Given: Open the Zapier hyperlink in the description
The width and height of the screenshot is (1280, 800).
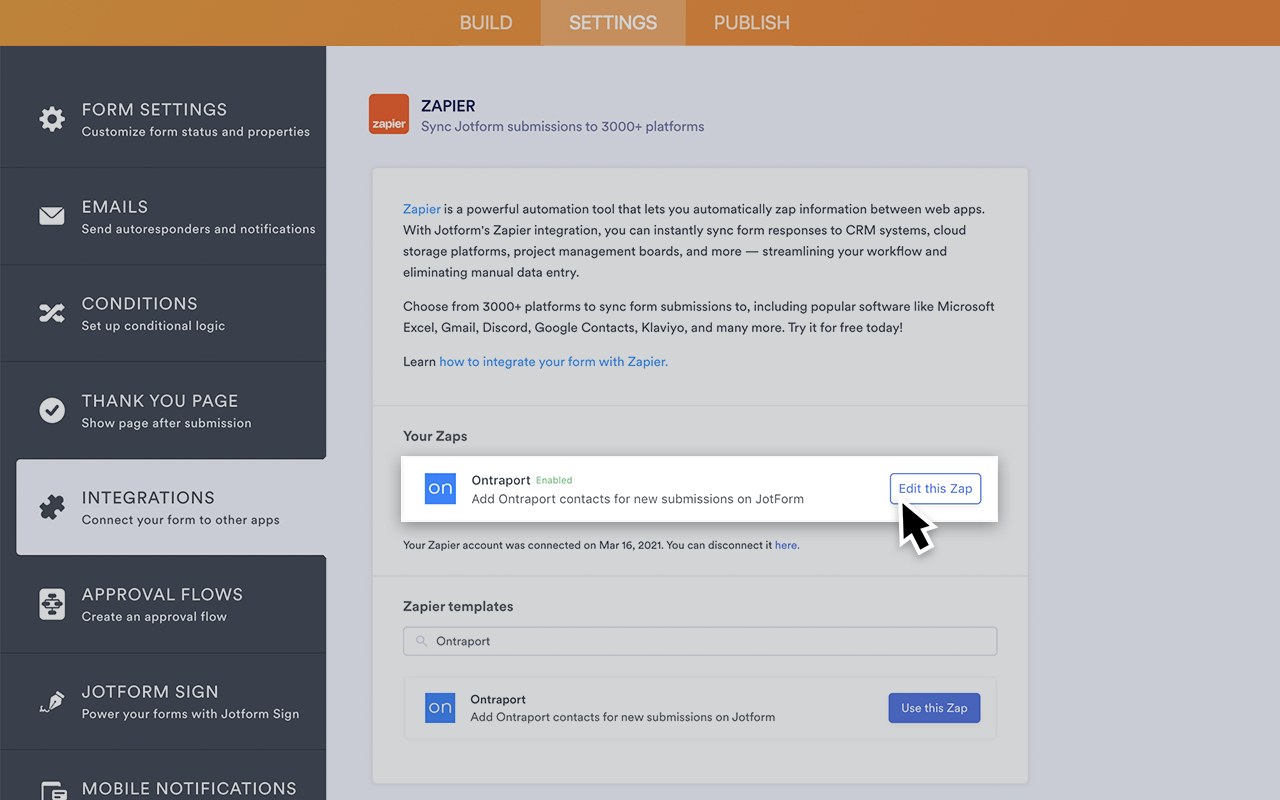Looking at the screenshot, I should pyautogui.click(x=421, y=208).
